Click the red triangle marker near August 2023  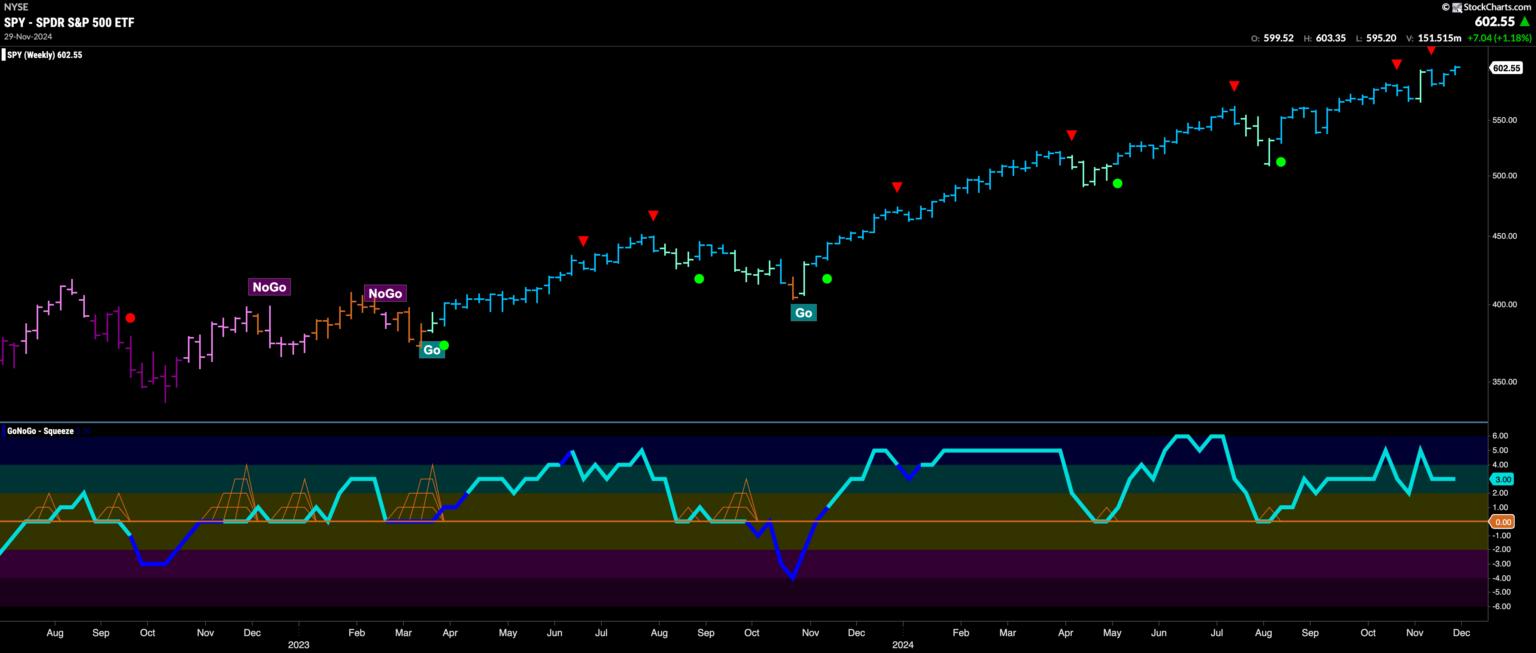pos(653,215)
